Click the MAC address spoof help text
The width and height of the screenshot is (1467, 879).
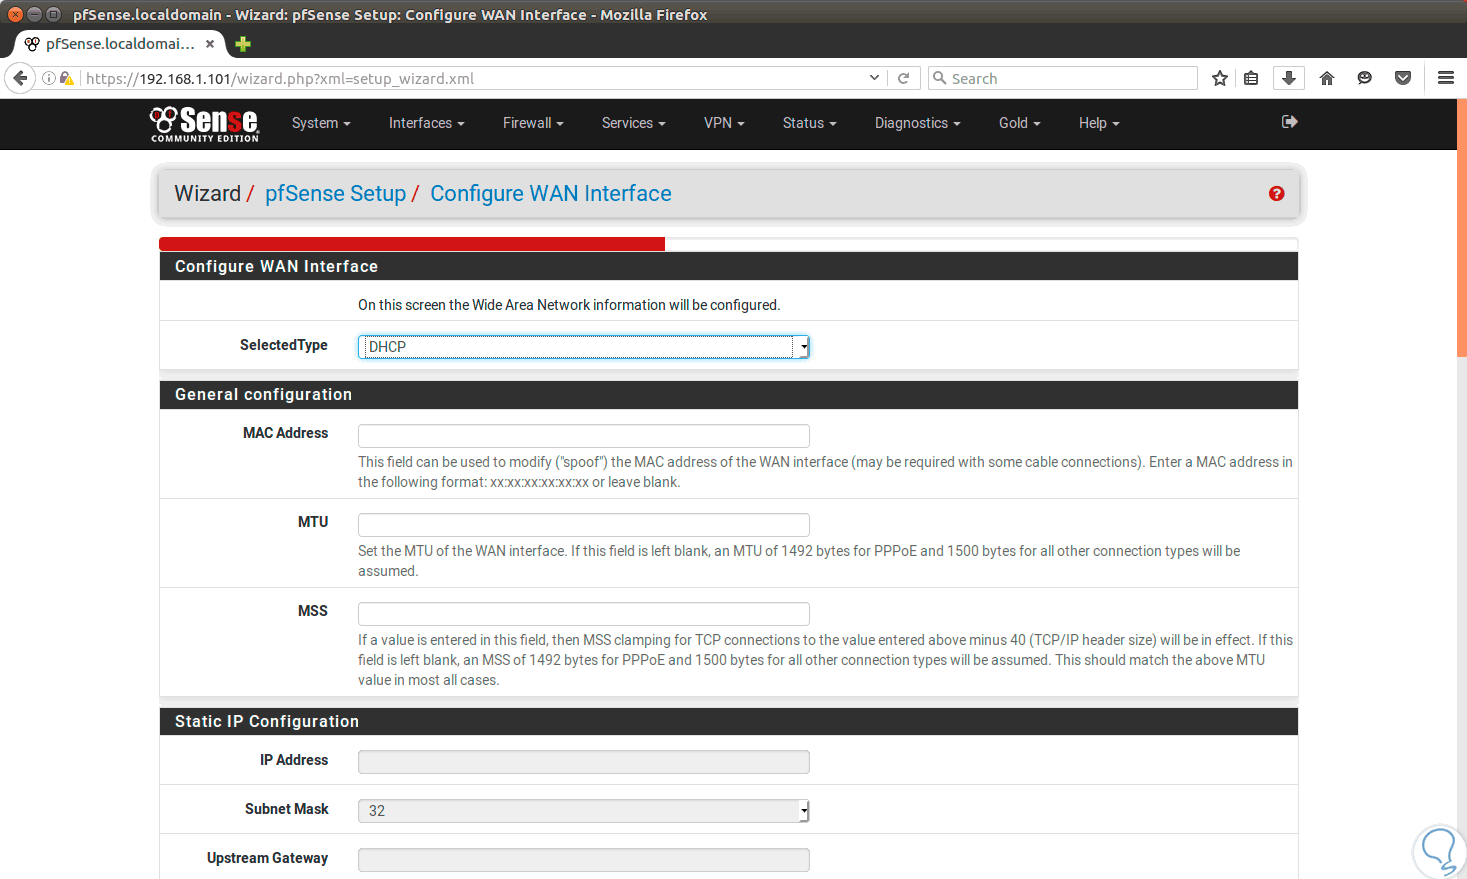[x=826, y=472]
